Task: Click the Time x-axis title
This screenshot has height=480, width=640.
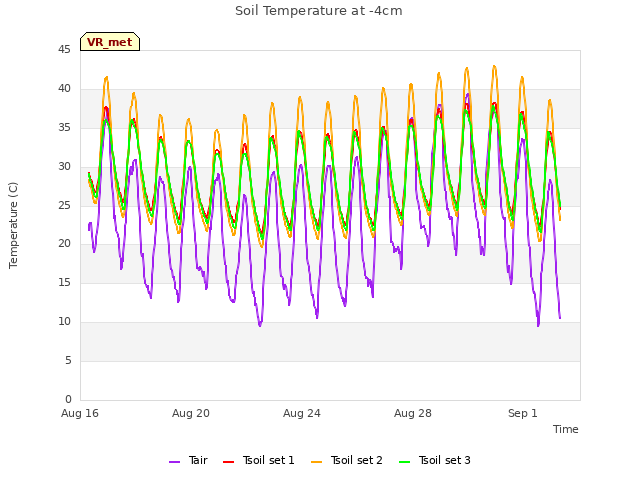Action: click(x=566, y=429)
